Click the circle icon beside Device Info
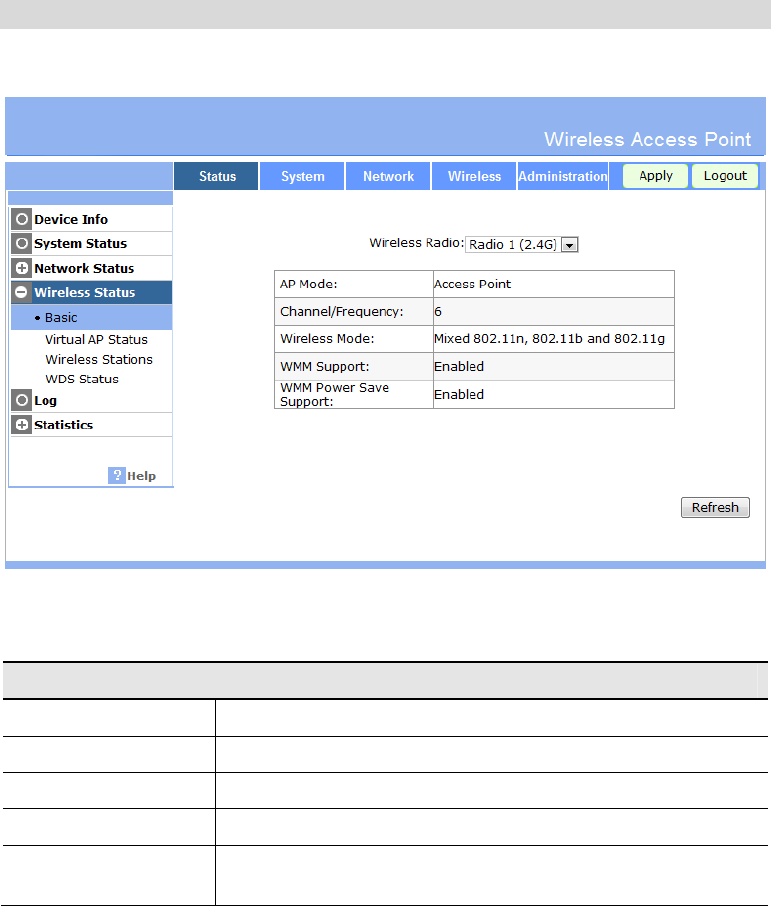The image size is (771, 906). tap(22, 220)
